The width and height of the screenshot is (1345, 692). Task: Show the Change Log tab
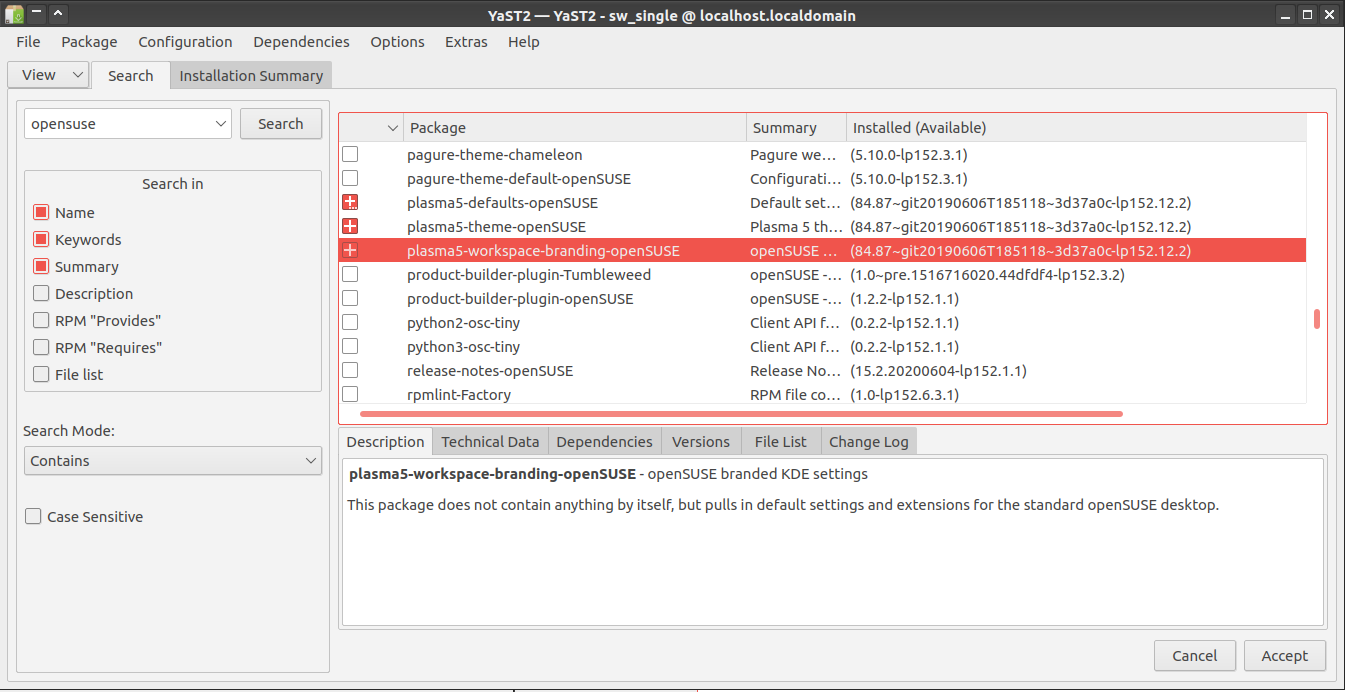868,441
